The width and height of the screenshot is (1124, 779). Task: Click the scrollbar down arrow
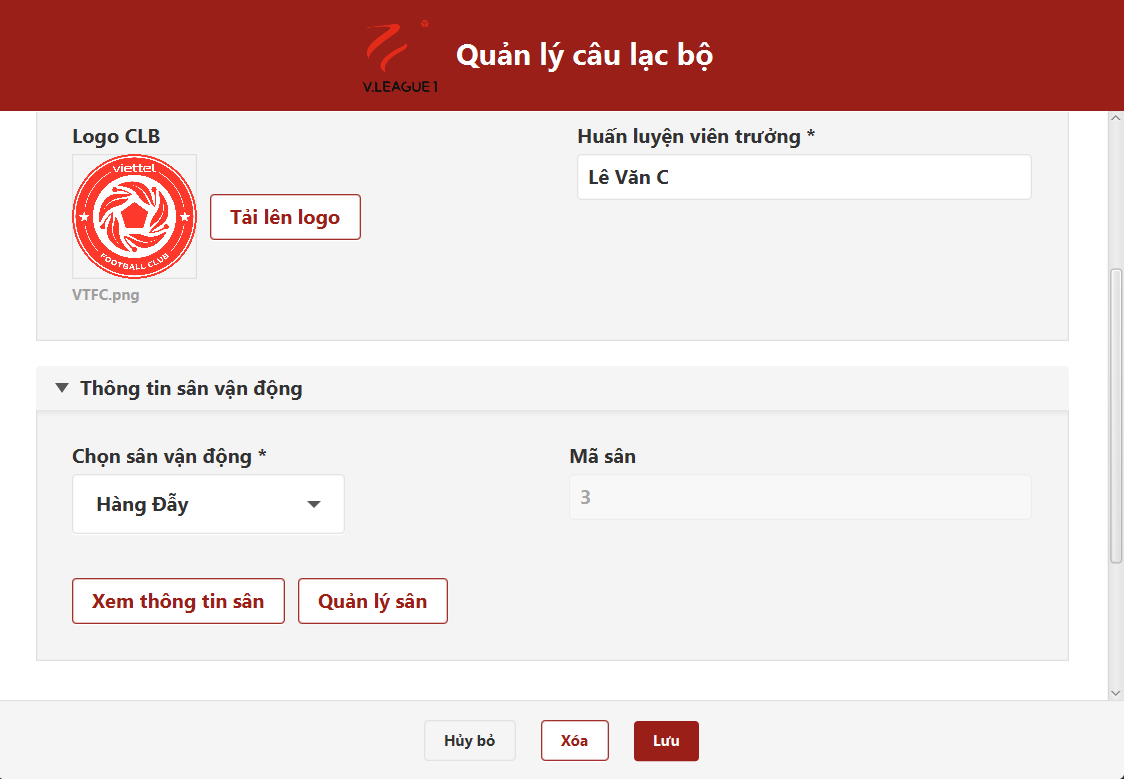click(x=1116, y=692)
